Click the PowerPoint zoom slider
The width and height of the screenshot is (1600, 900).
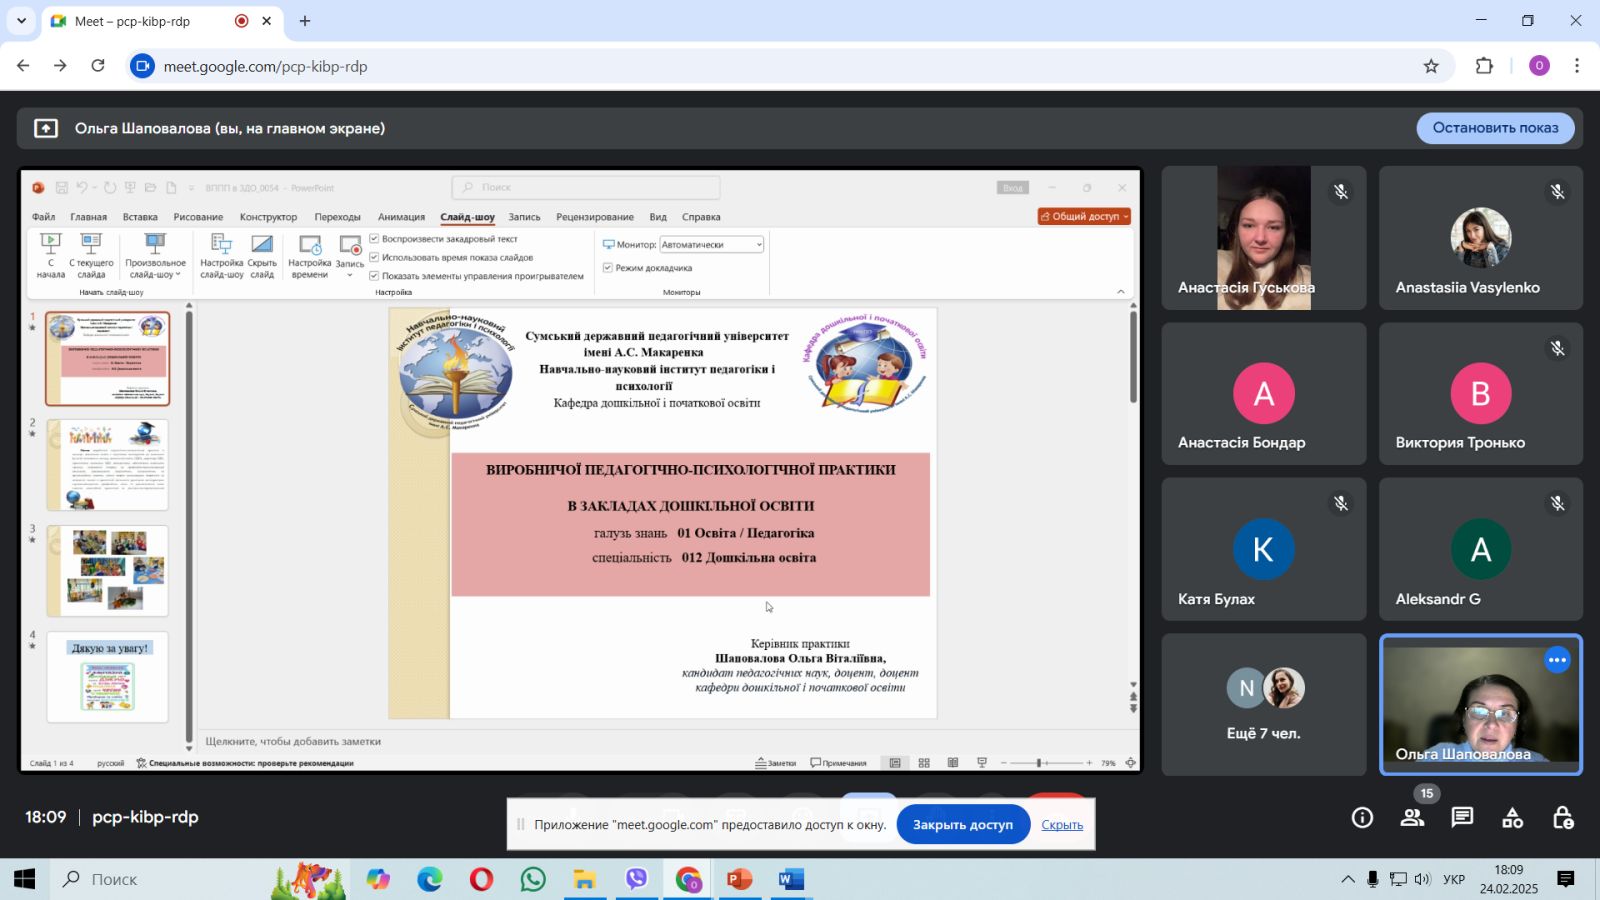click(x=1045, y=763)
